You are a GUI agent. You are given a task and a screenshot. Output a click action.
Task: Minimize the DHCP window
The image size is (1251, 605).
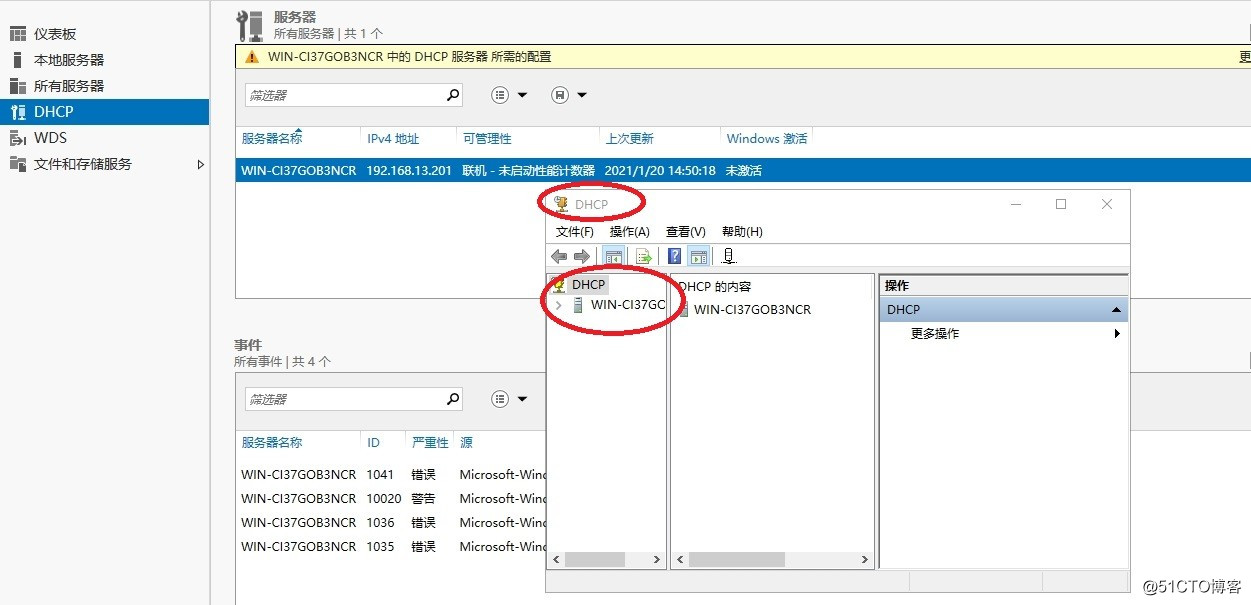point(1015,204)
